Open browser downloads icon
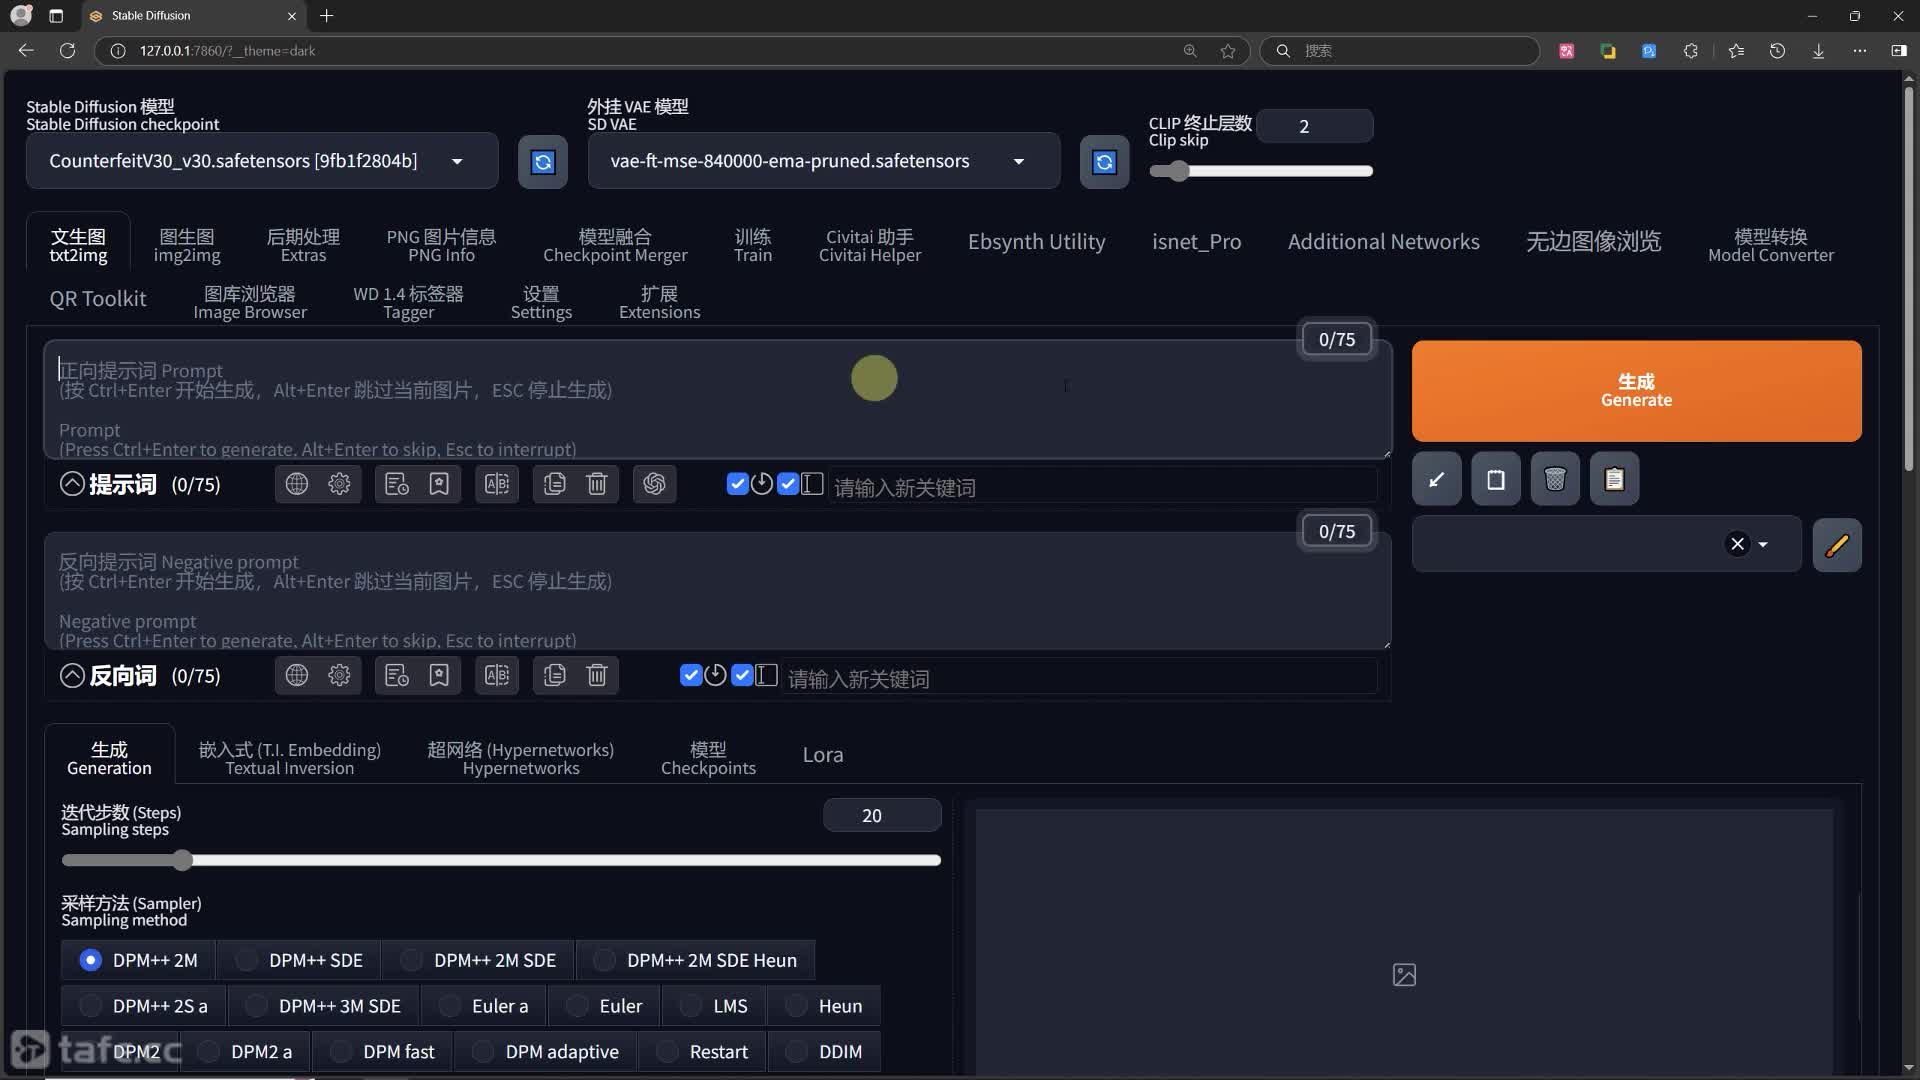Viewport: 1920px width, 1080px height. 1818,51
